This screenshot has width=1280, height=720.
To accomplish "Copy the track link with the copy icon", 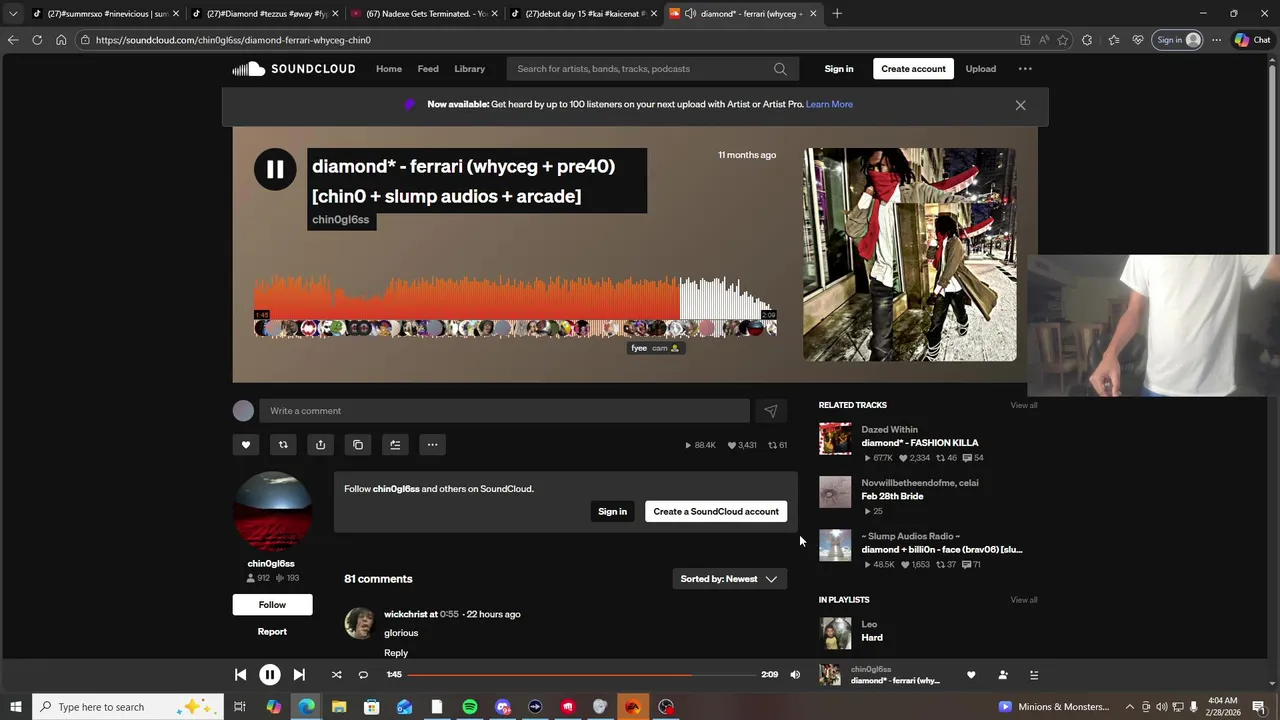I will click(x=358, y=445).
